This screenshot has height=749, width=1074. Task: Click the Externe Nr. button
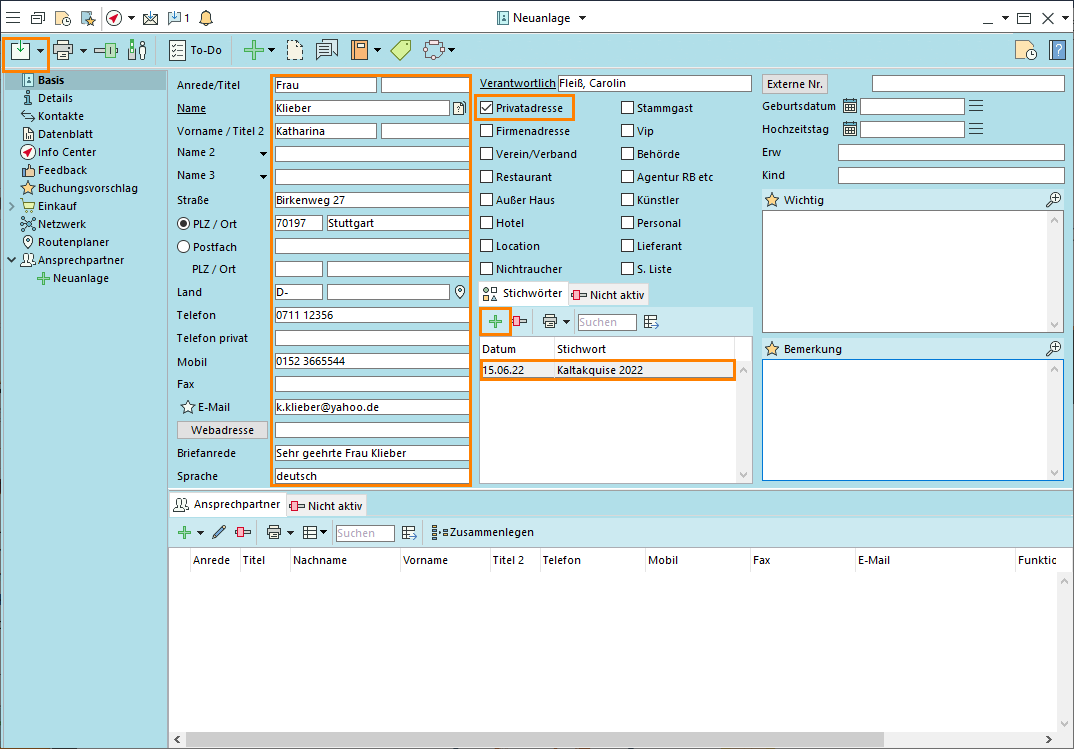click(x=795, y=84)
